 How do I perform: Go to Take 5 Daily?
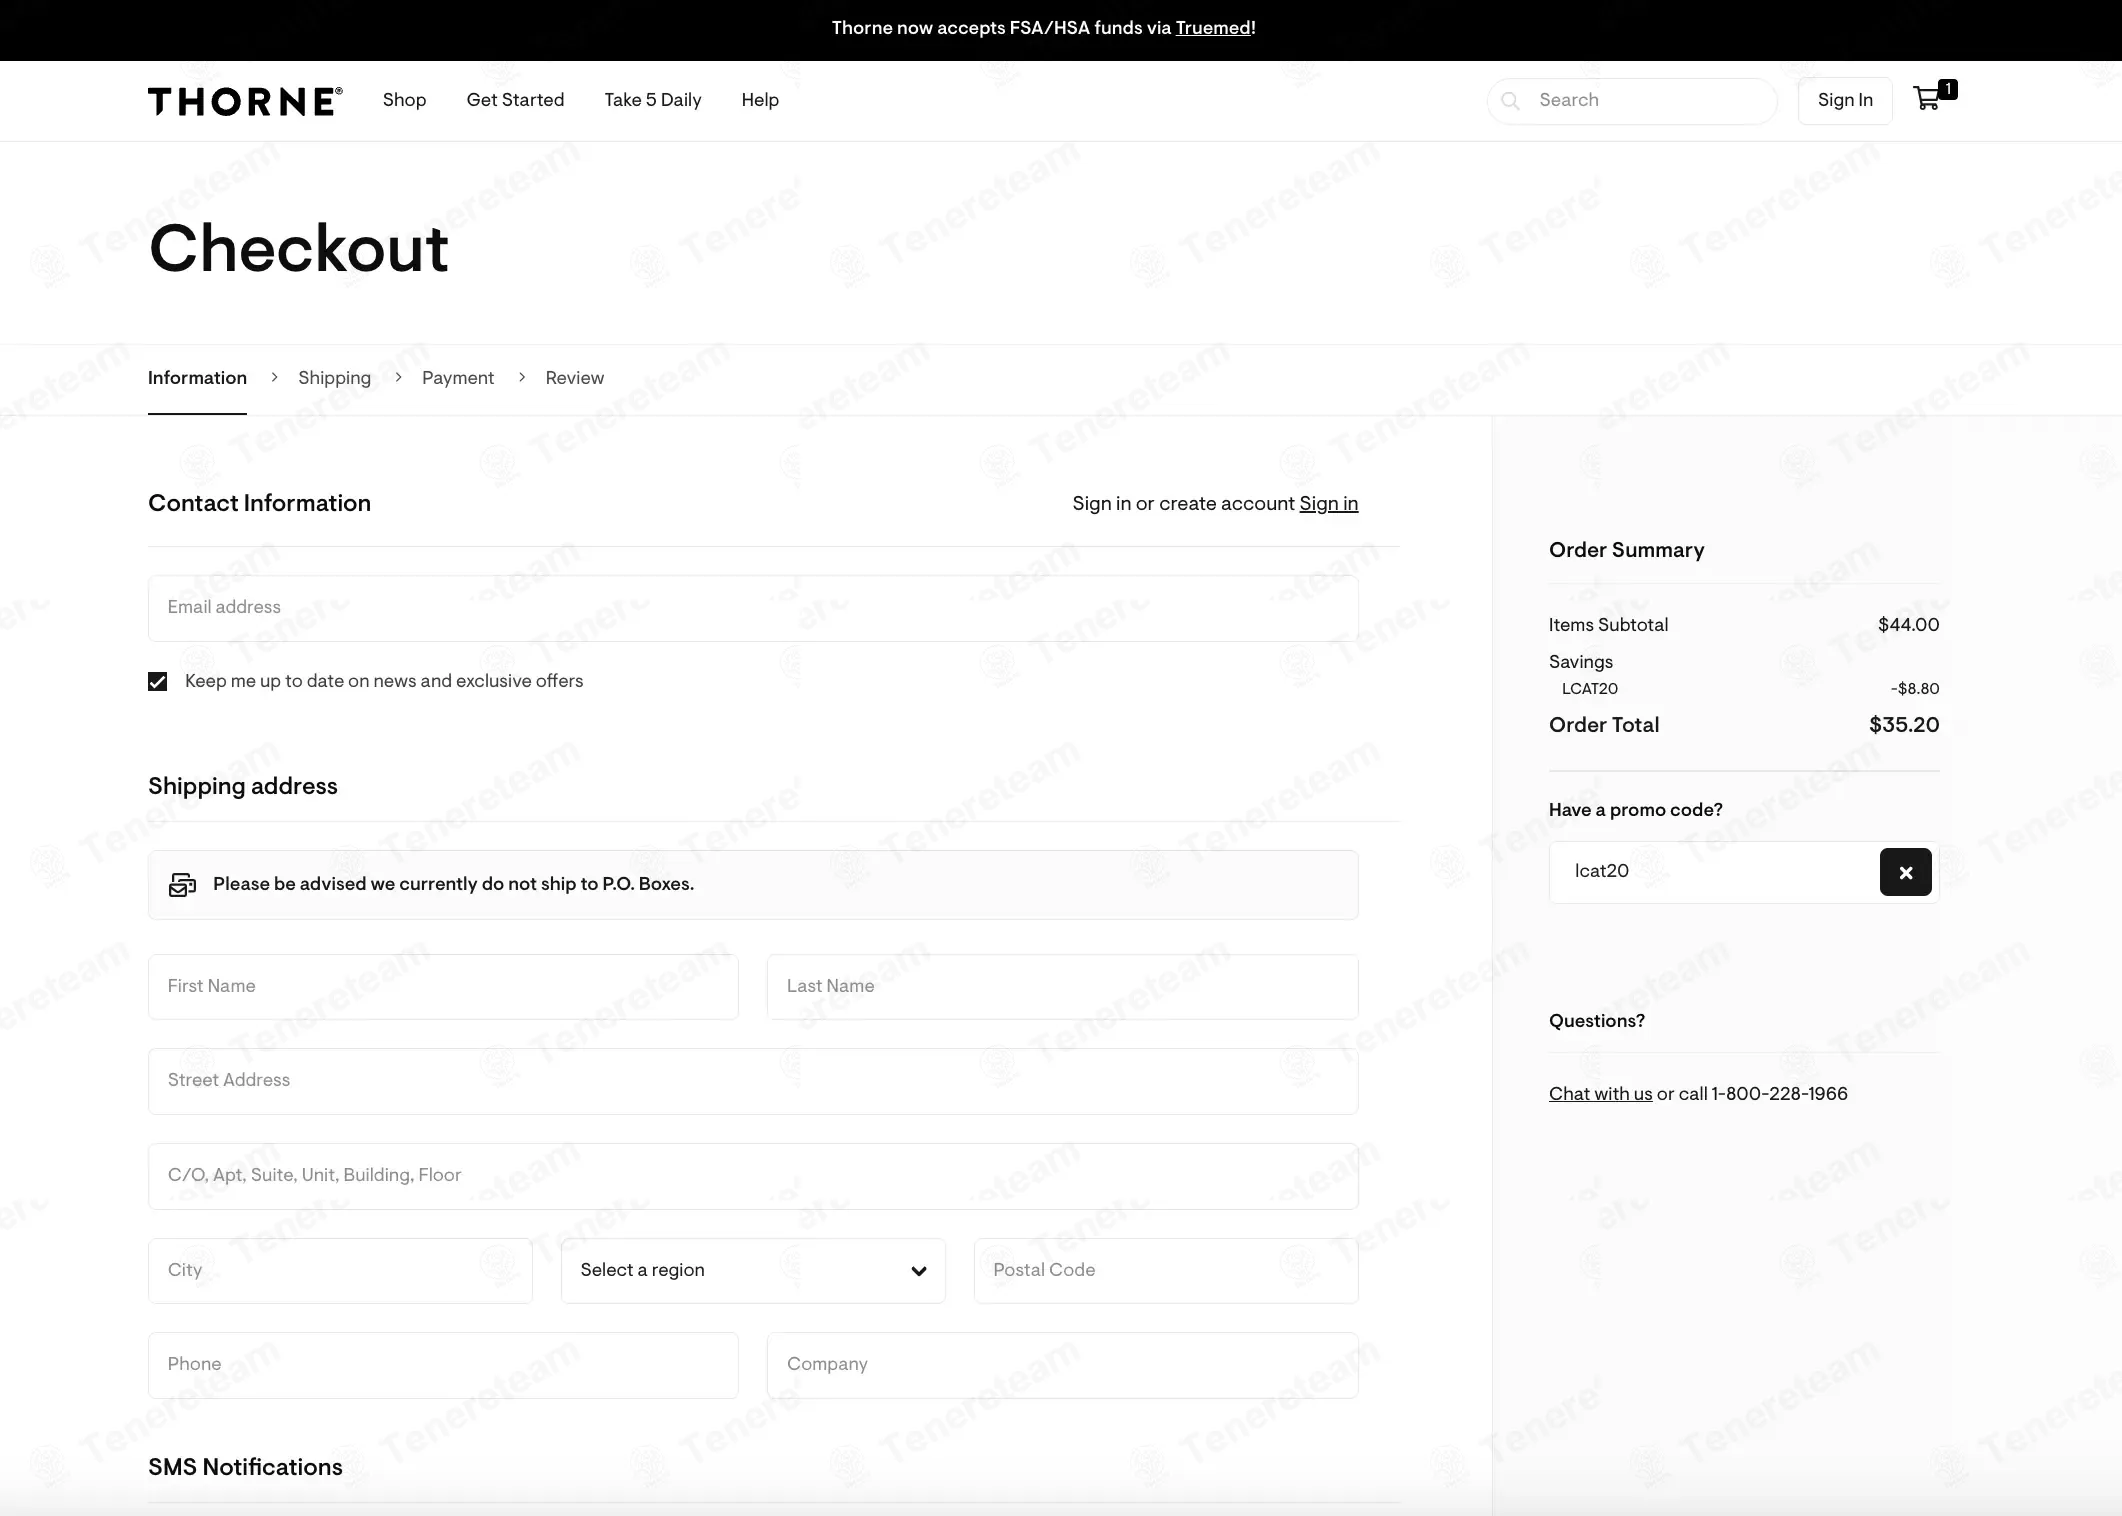[x=653, y=100]
